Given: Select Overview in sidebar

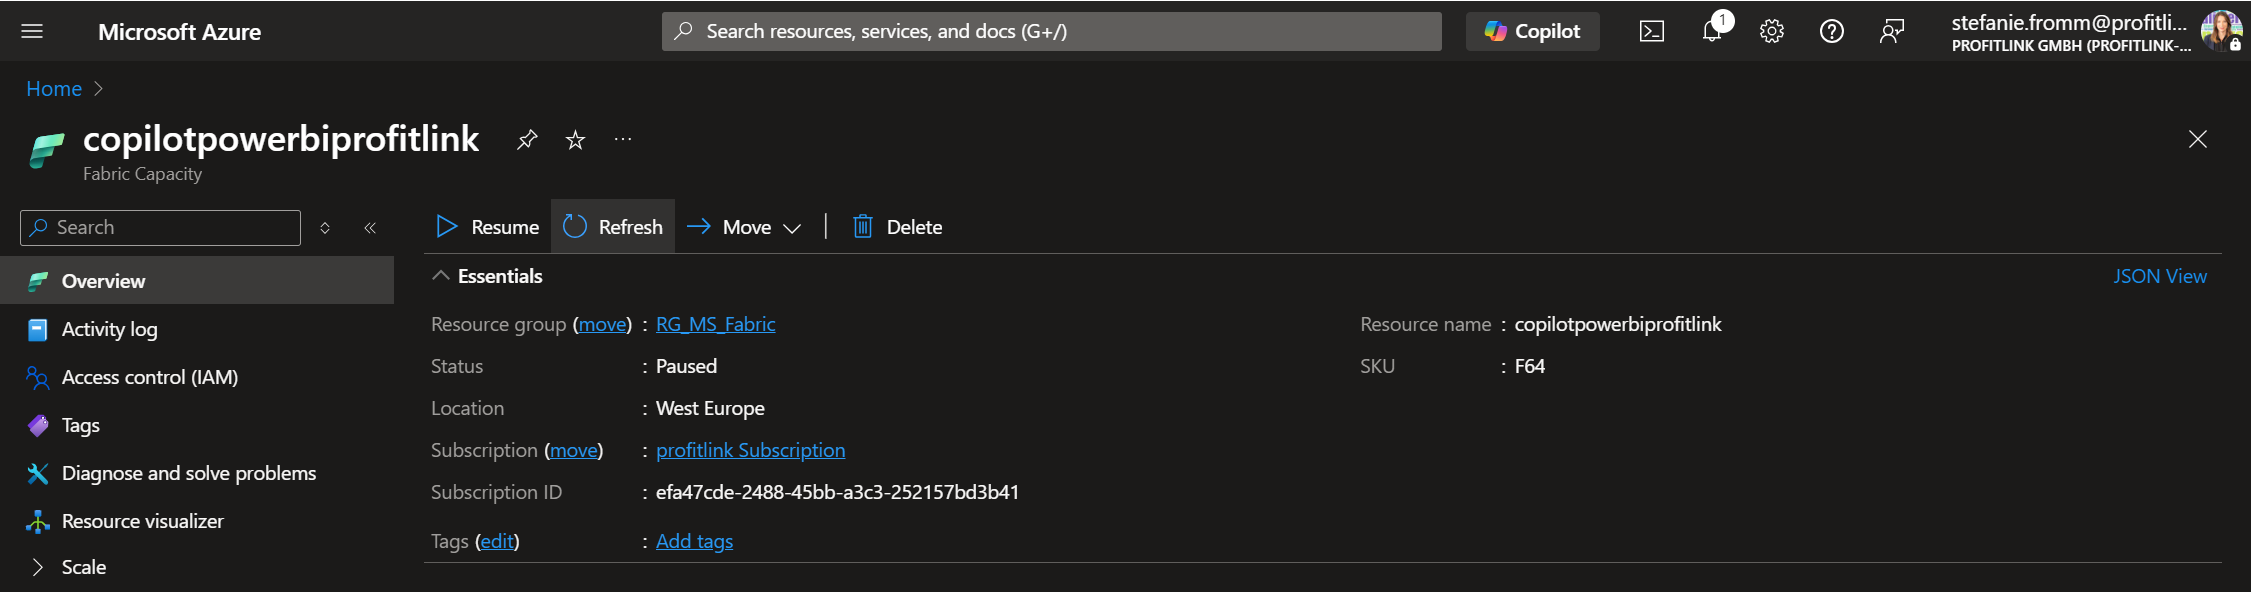Looking at the screenshot, I should (197, 281).
